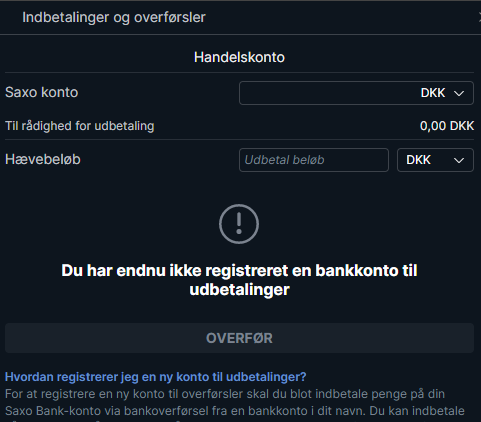
Task: Focus the Udbetal beløb amount field
Action: coord(314,160)
